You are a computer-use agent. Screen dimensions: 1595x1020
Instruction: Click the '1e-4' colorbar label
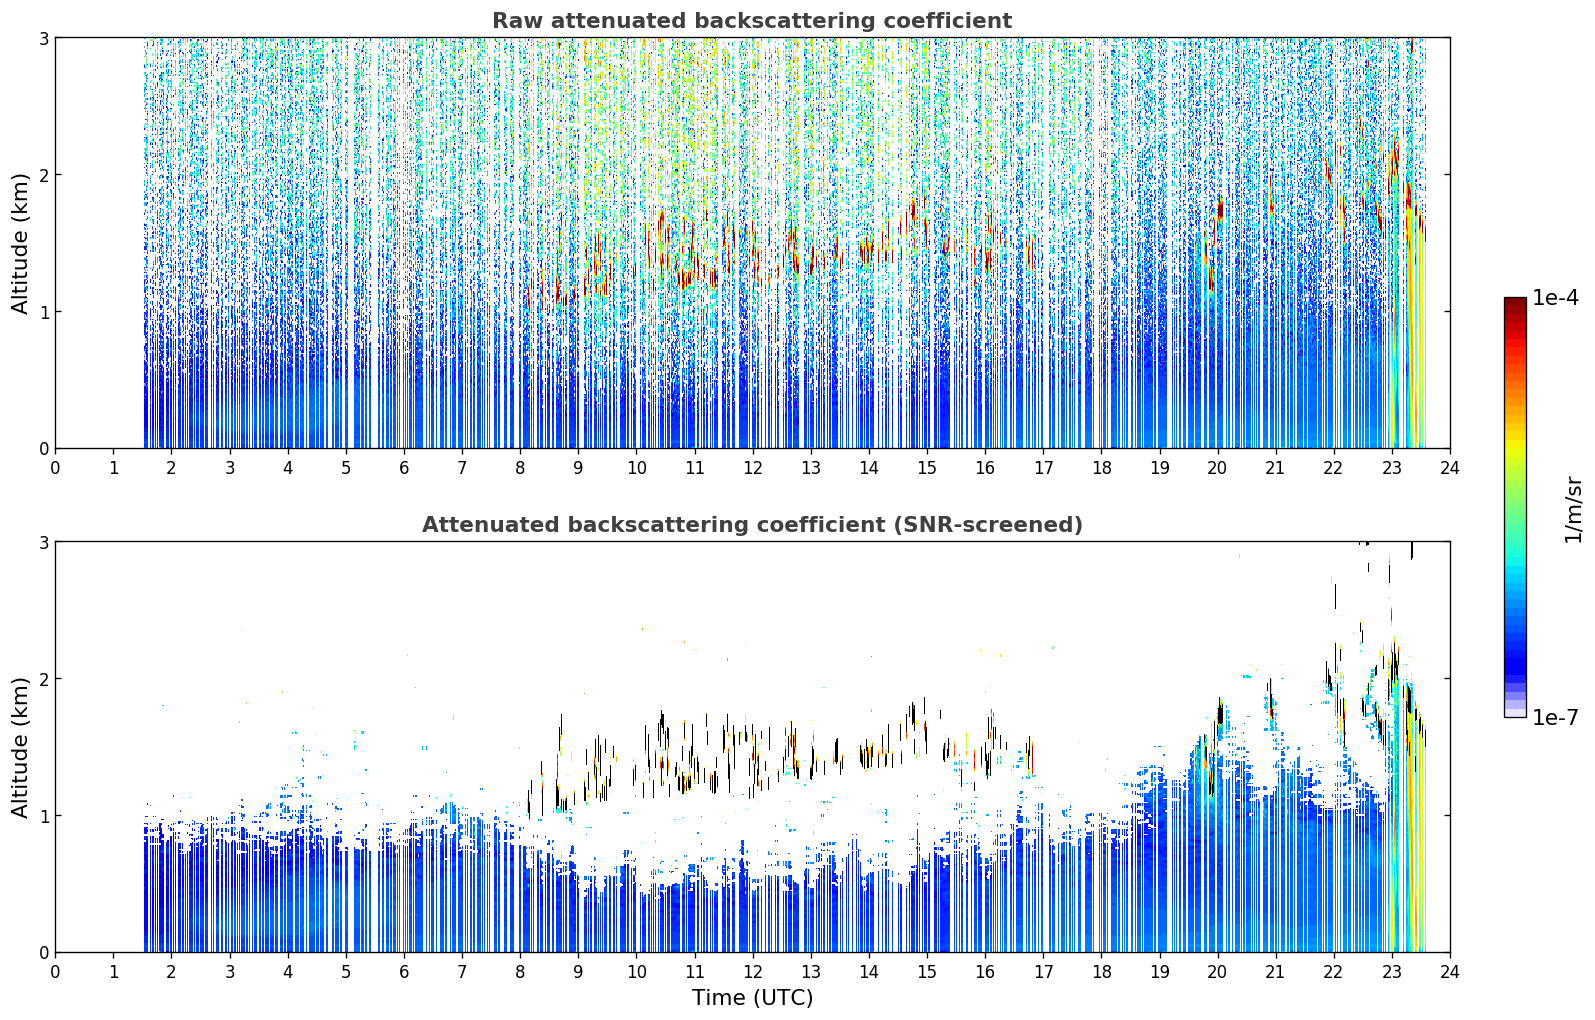pos(1556,298)
